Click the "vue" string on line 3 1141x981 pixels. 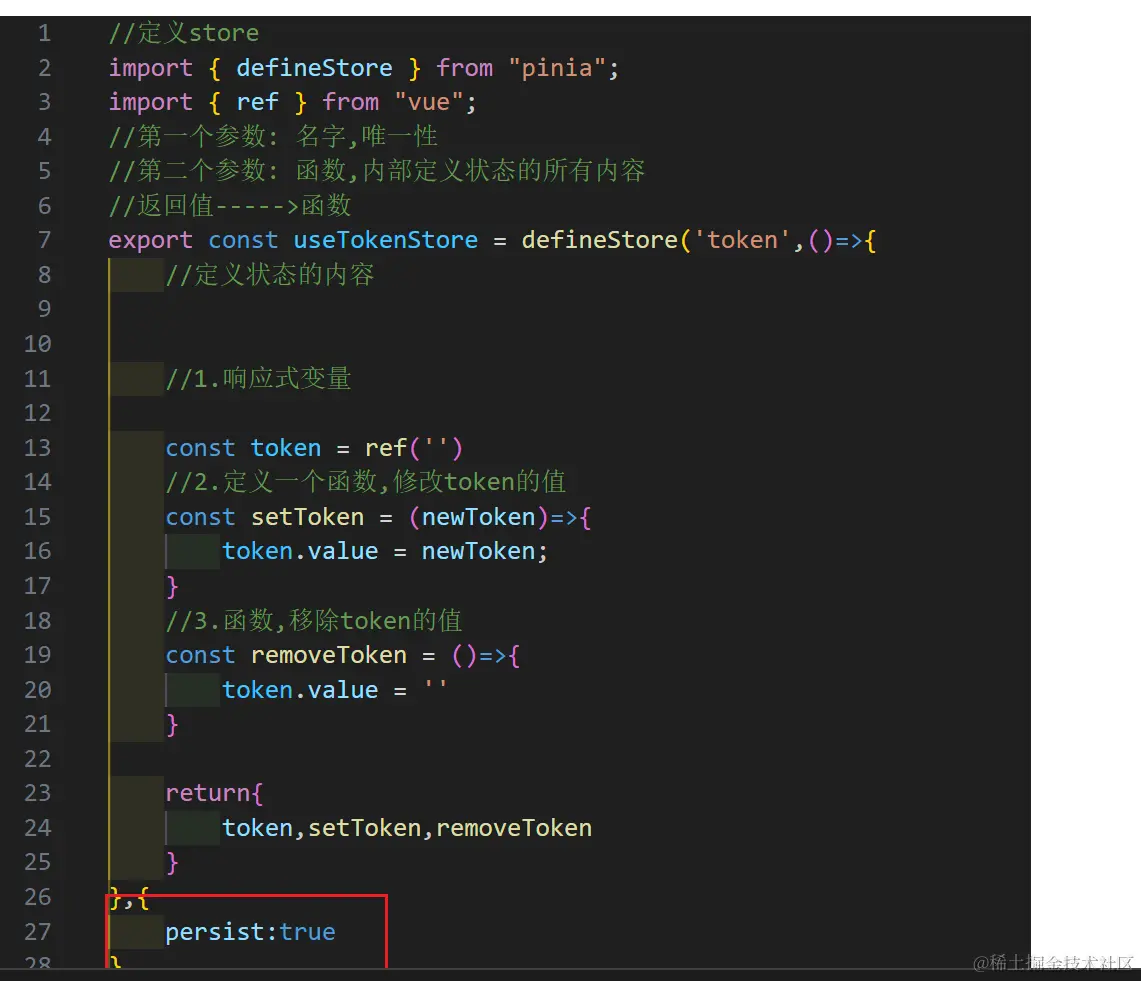click(429, 102)
